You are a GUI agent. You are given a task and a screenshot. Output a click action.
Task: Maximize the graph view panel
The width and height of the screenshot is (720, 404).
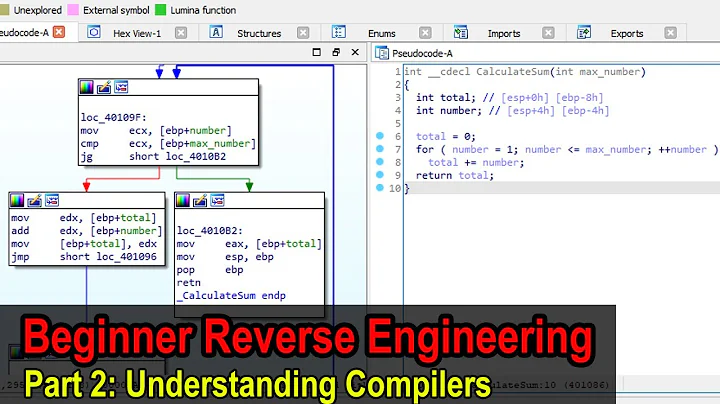click(x=316, y=52)
